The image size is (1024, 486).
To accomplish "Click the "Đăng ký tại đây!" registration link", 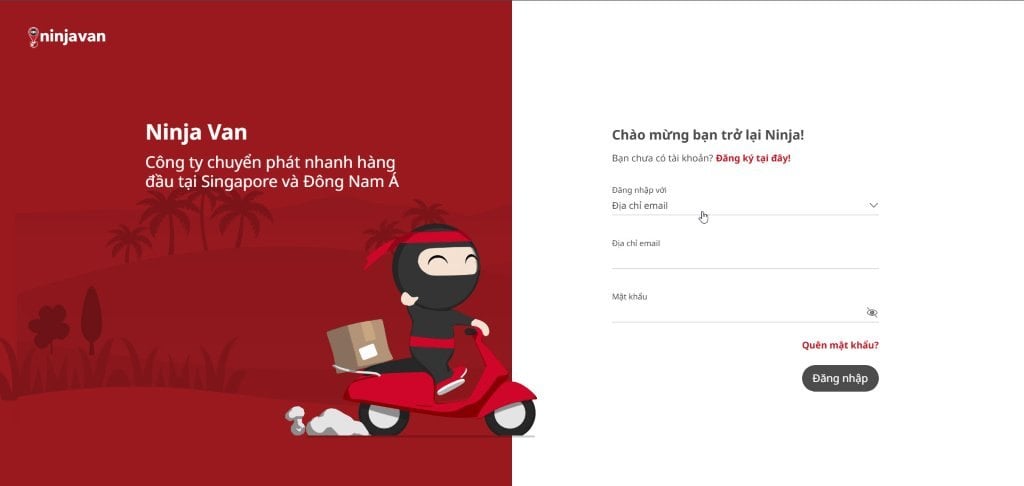I will [x=753, y=158].
